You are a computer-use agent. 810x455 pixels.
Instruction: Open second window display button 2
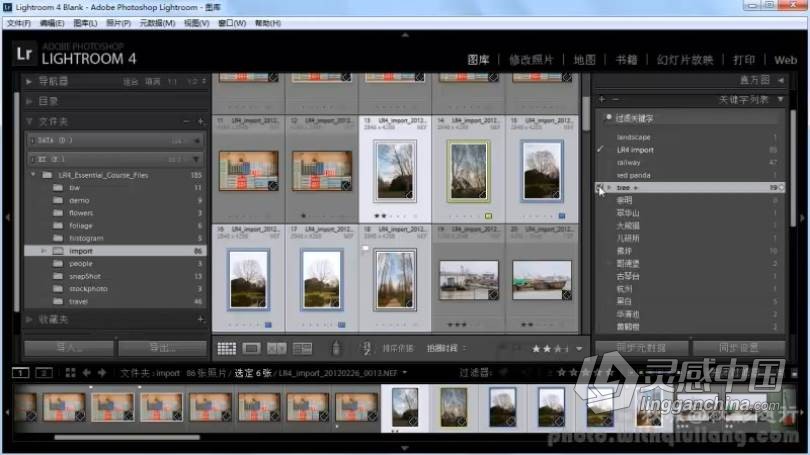tap(44, 372)
